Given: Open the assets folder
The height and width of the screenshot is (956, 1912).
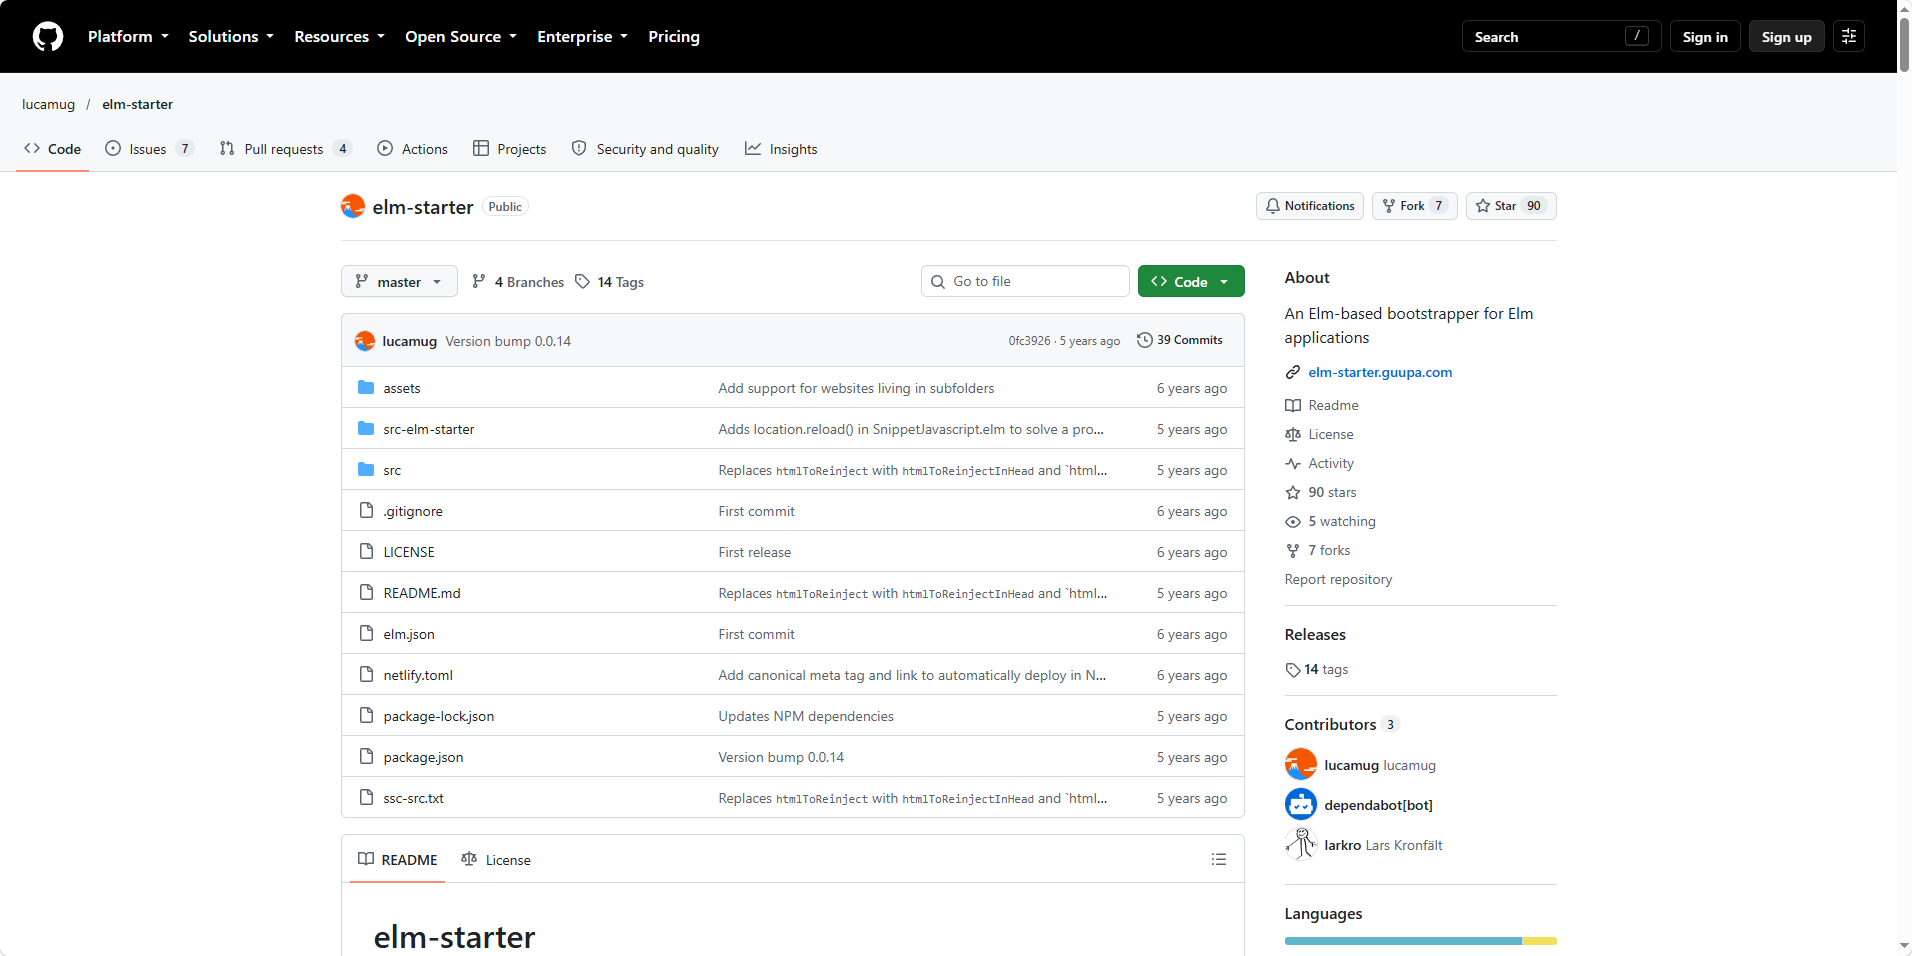Looking at the screenshot, I should (x=401, y=388).
